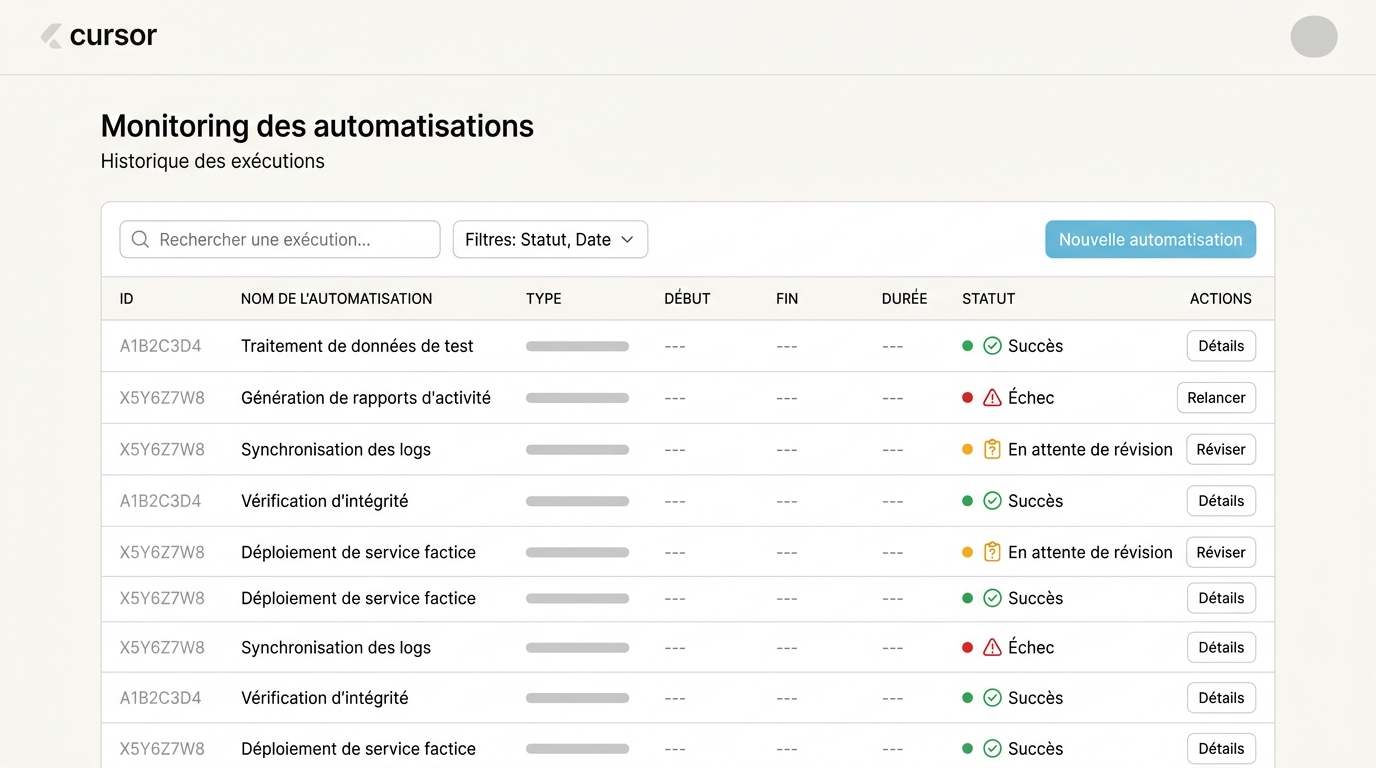Open the Filtres: Statut, Date dropdown
1376x768 pixels.
coord(550,239)
